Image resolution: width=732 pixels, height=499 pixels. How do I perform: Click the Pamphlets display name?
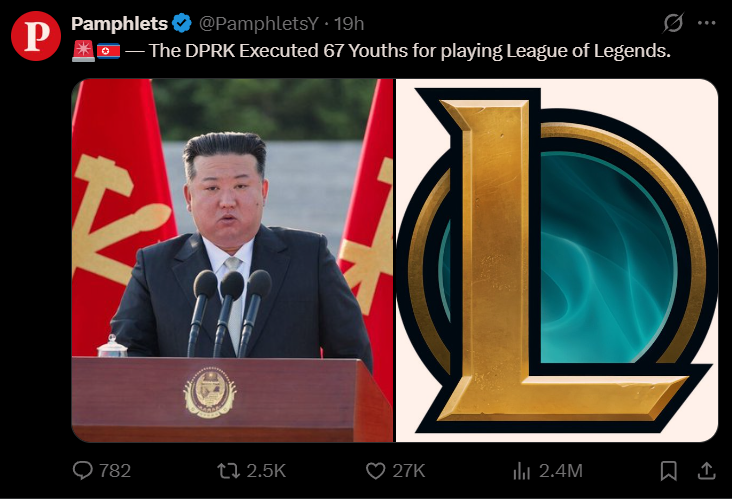click(x=120, y=23)
